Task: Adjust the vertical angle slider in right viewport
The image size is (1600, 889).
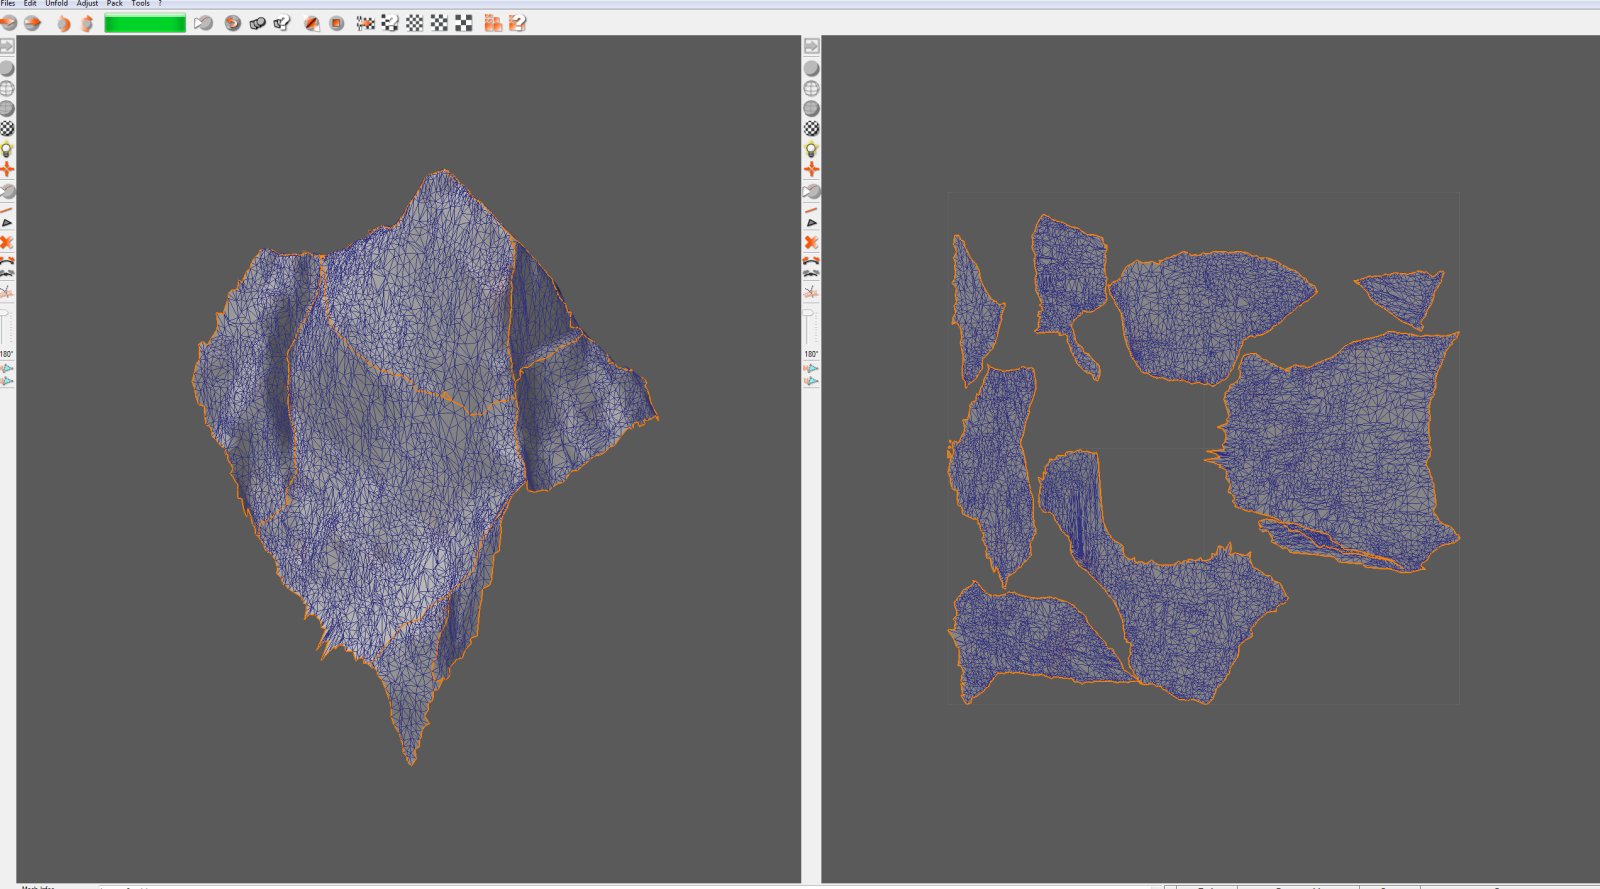Action: click(811, 327)
